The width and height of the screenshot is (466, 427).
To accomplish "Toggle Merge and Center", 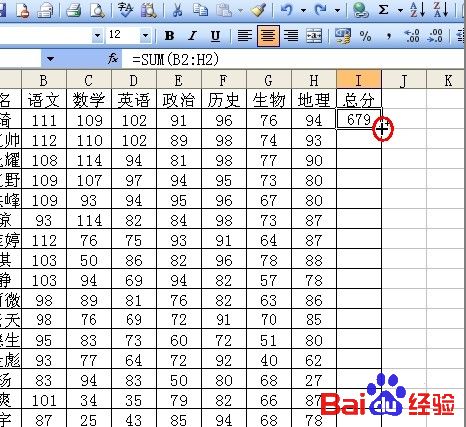I will [x=314, y=36].
